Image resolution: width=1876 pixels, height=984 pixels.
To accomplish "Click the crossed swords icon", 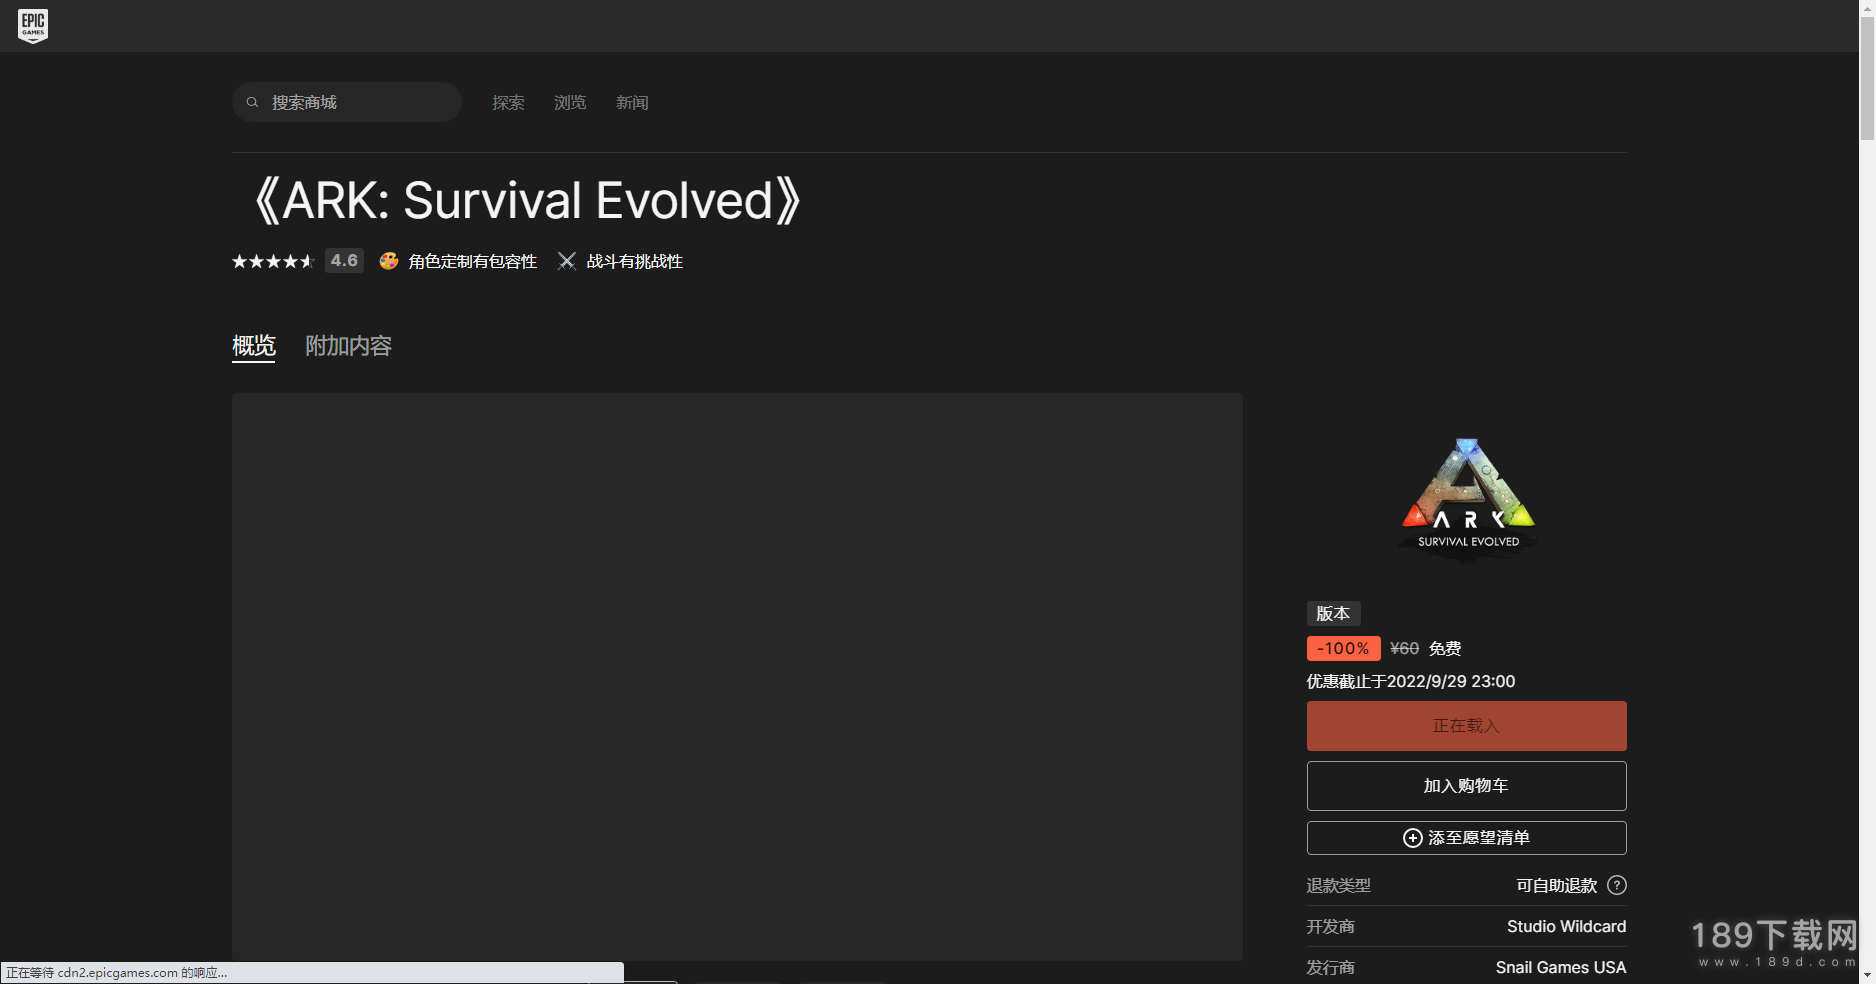I will [567, 261].
